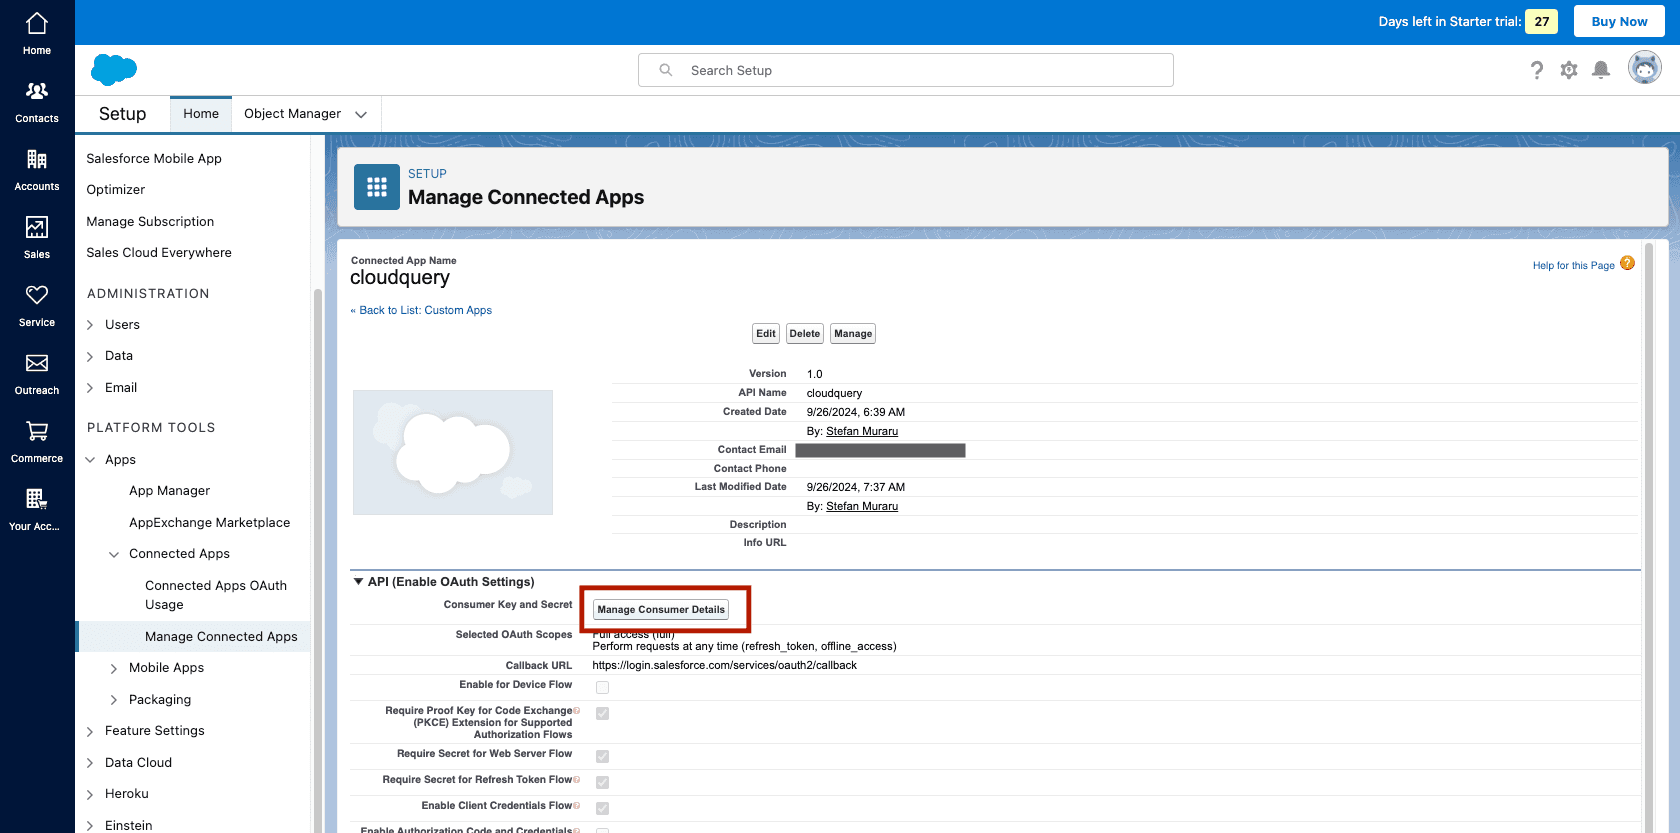
Task: Open Stefan Muraru link under Created Date
Action: pyautogui.click(x=862, y=431)
